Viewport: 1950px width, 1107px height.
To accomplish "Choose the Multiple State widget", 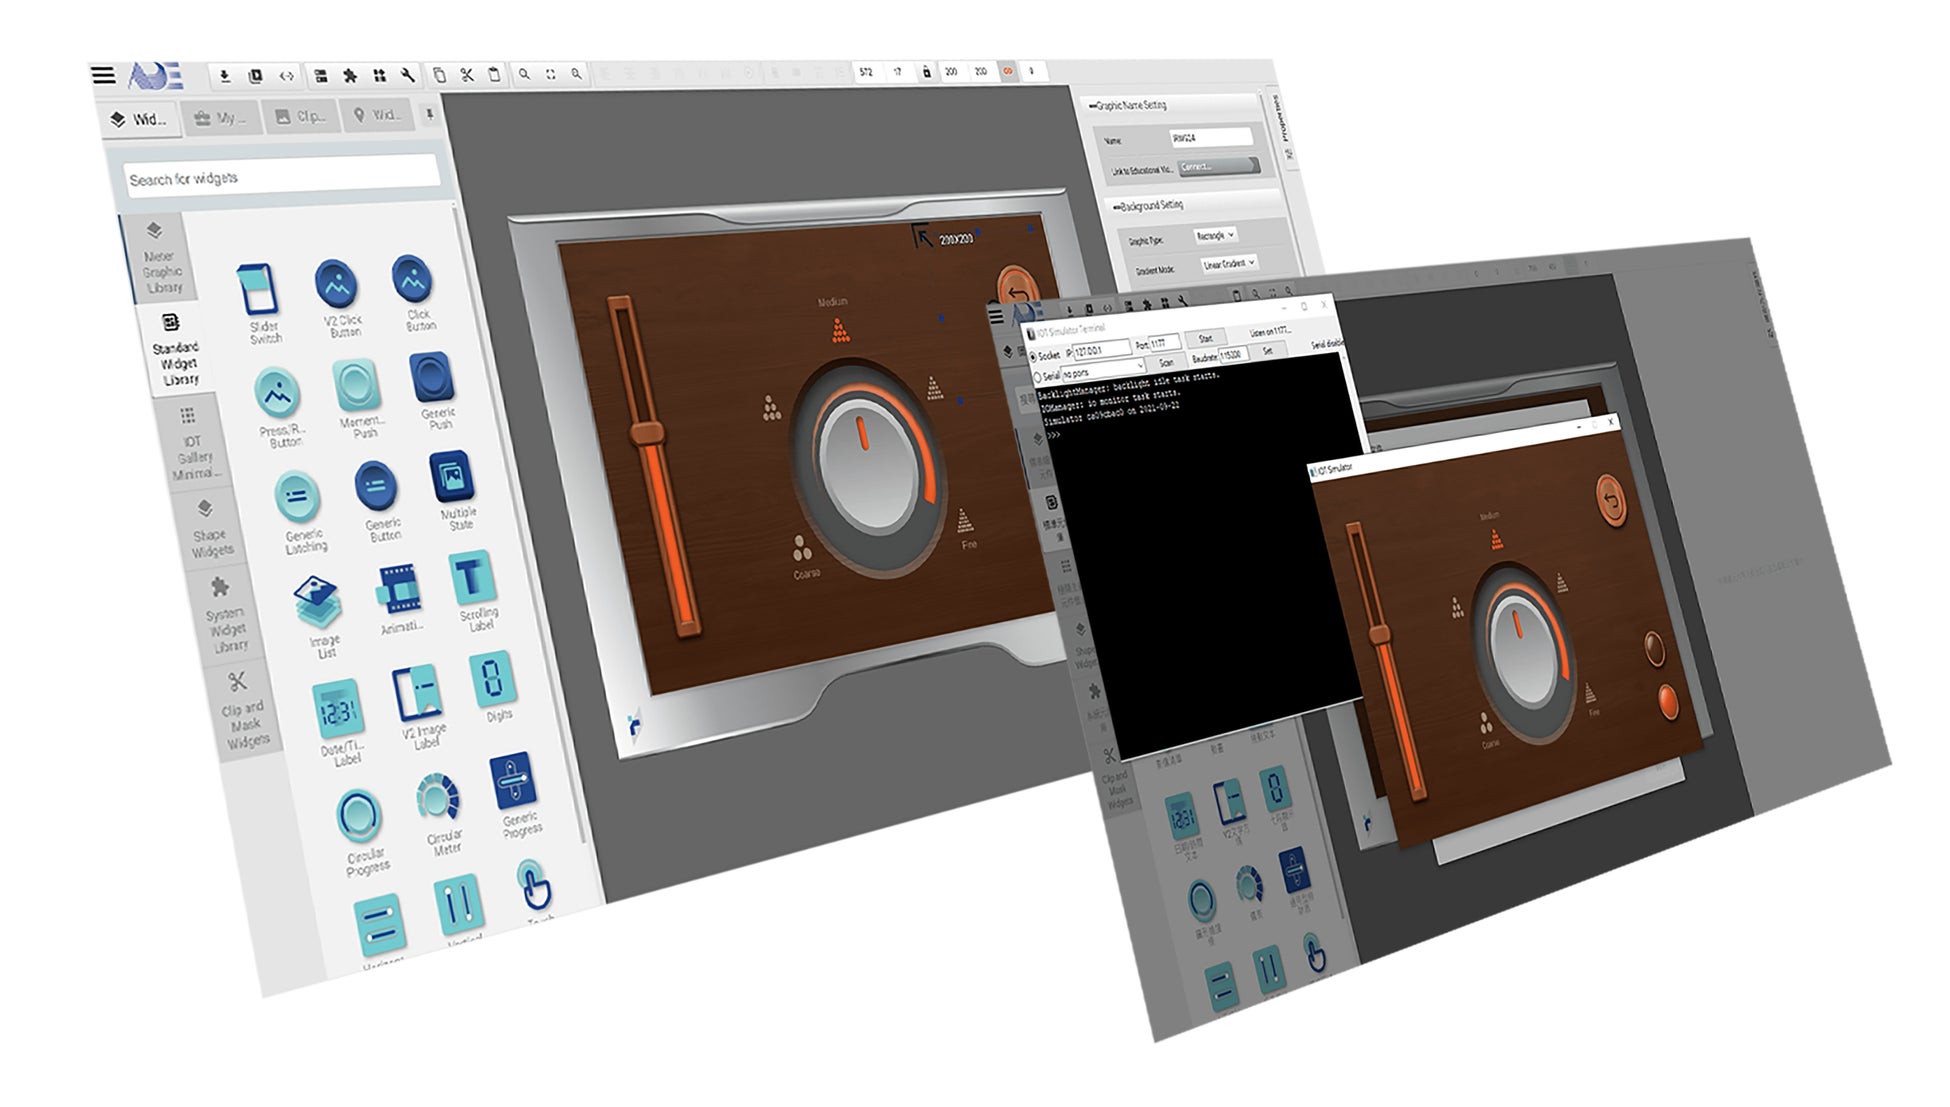I will (x=451, y=478).
